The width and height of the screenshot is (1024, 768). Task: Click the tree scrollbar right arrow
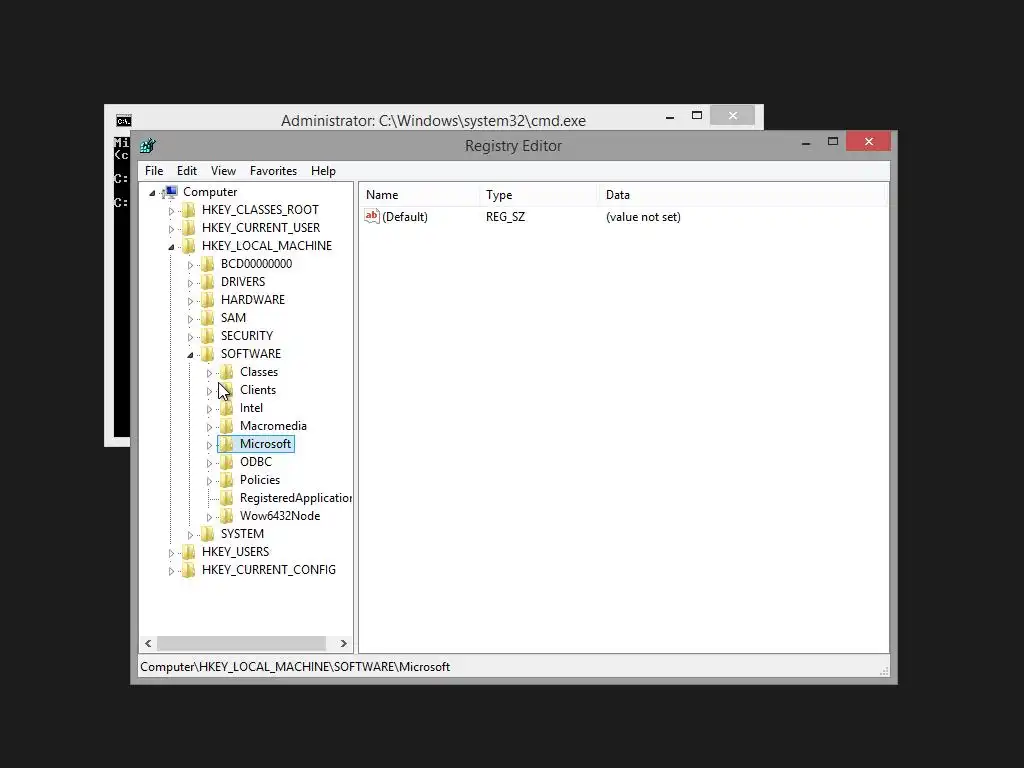(344, 643)
